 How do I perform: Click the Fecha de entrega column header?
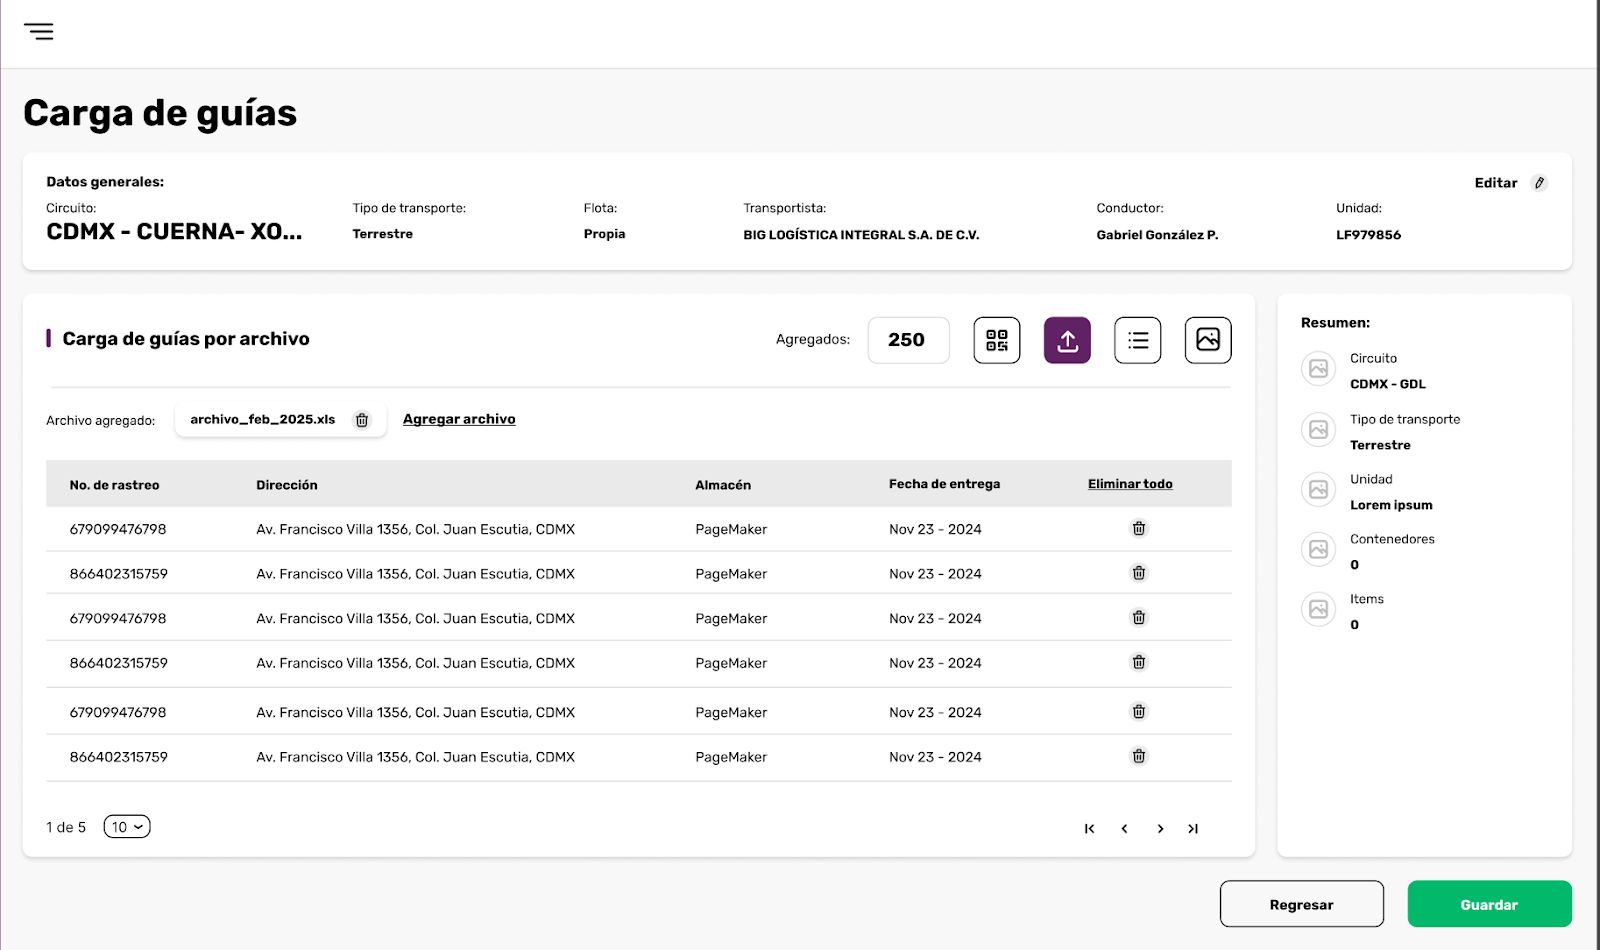coord(944,484)
